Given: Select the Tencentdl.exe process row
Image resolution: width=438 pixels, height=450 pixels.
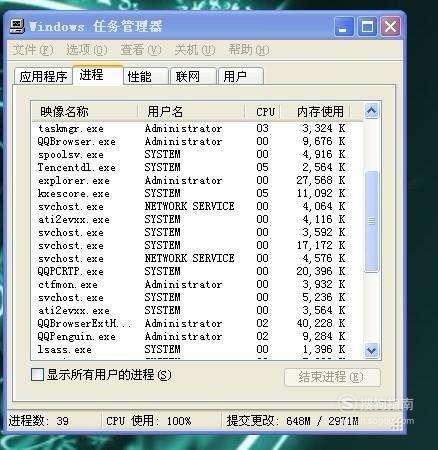Looking at the screenshot, I should tap(197, 167).
